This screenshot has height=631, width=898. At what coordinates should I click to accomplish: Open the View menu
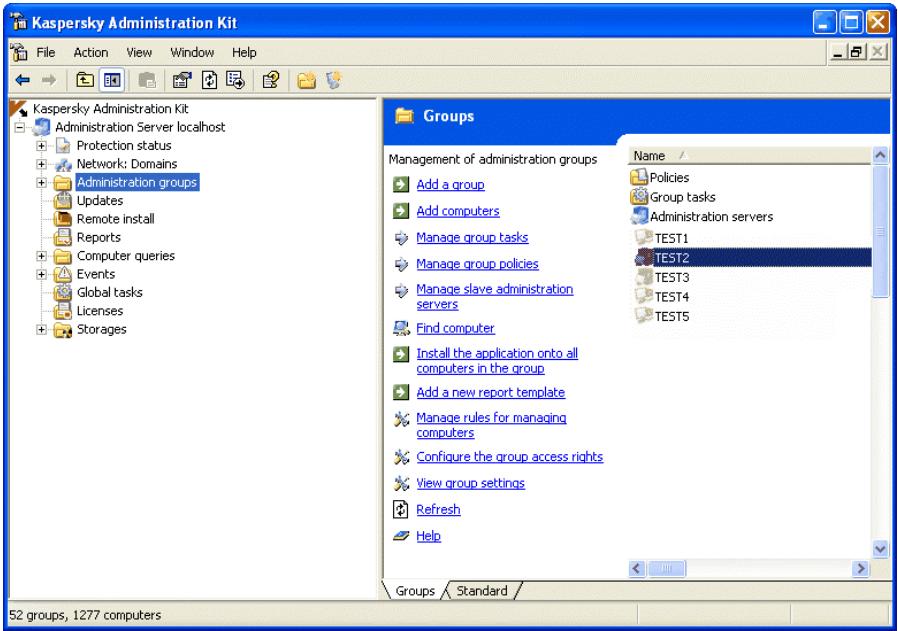pos(139,52)
